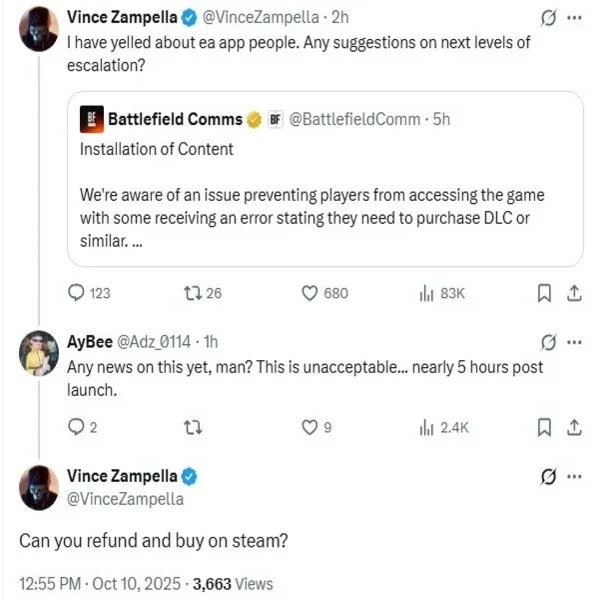600x600 pixels.
Task: Open more options on top tweet
Action: [573, 17]
